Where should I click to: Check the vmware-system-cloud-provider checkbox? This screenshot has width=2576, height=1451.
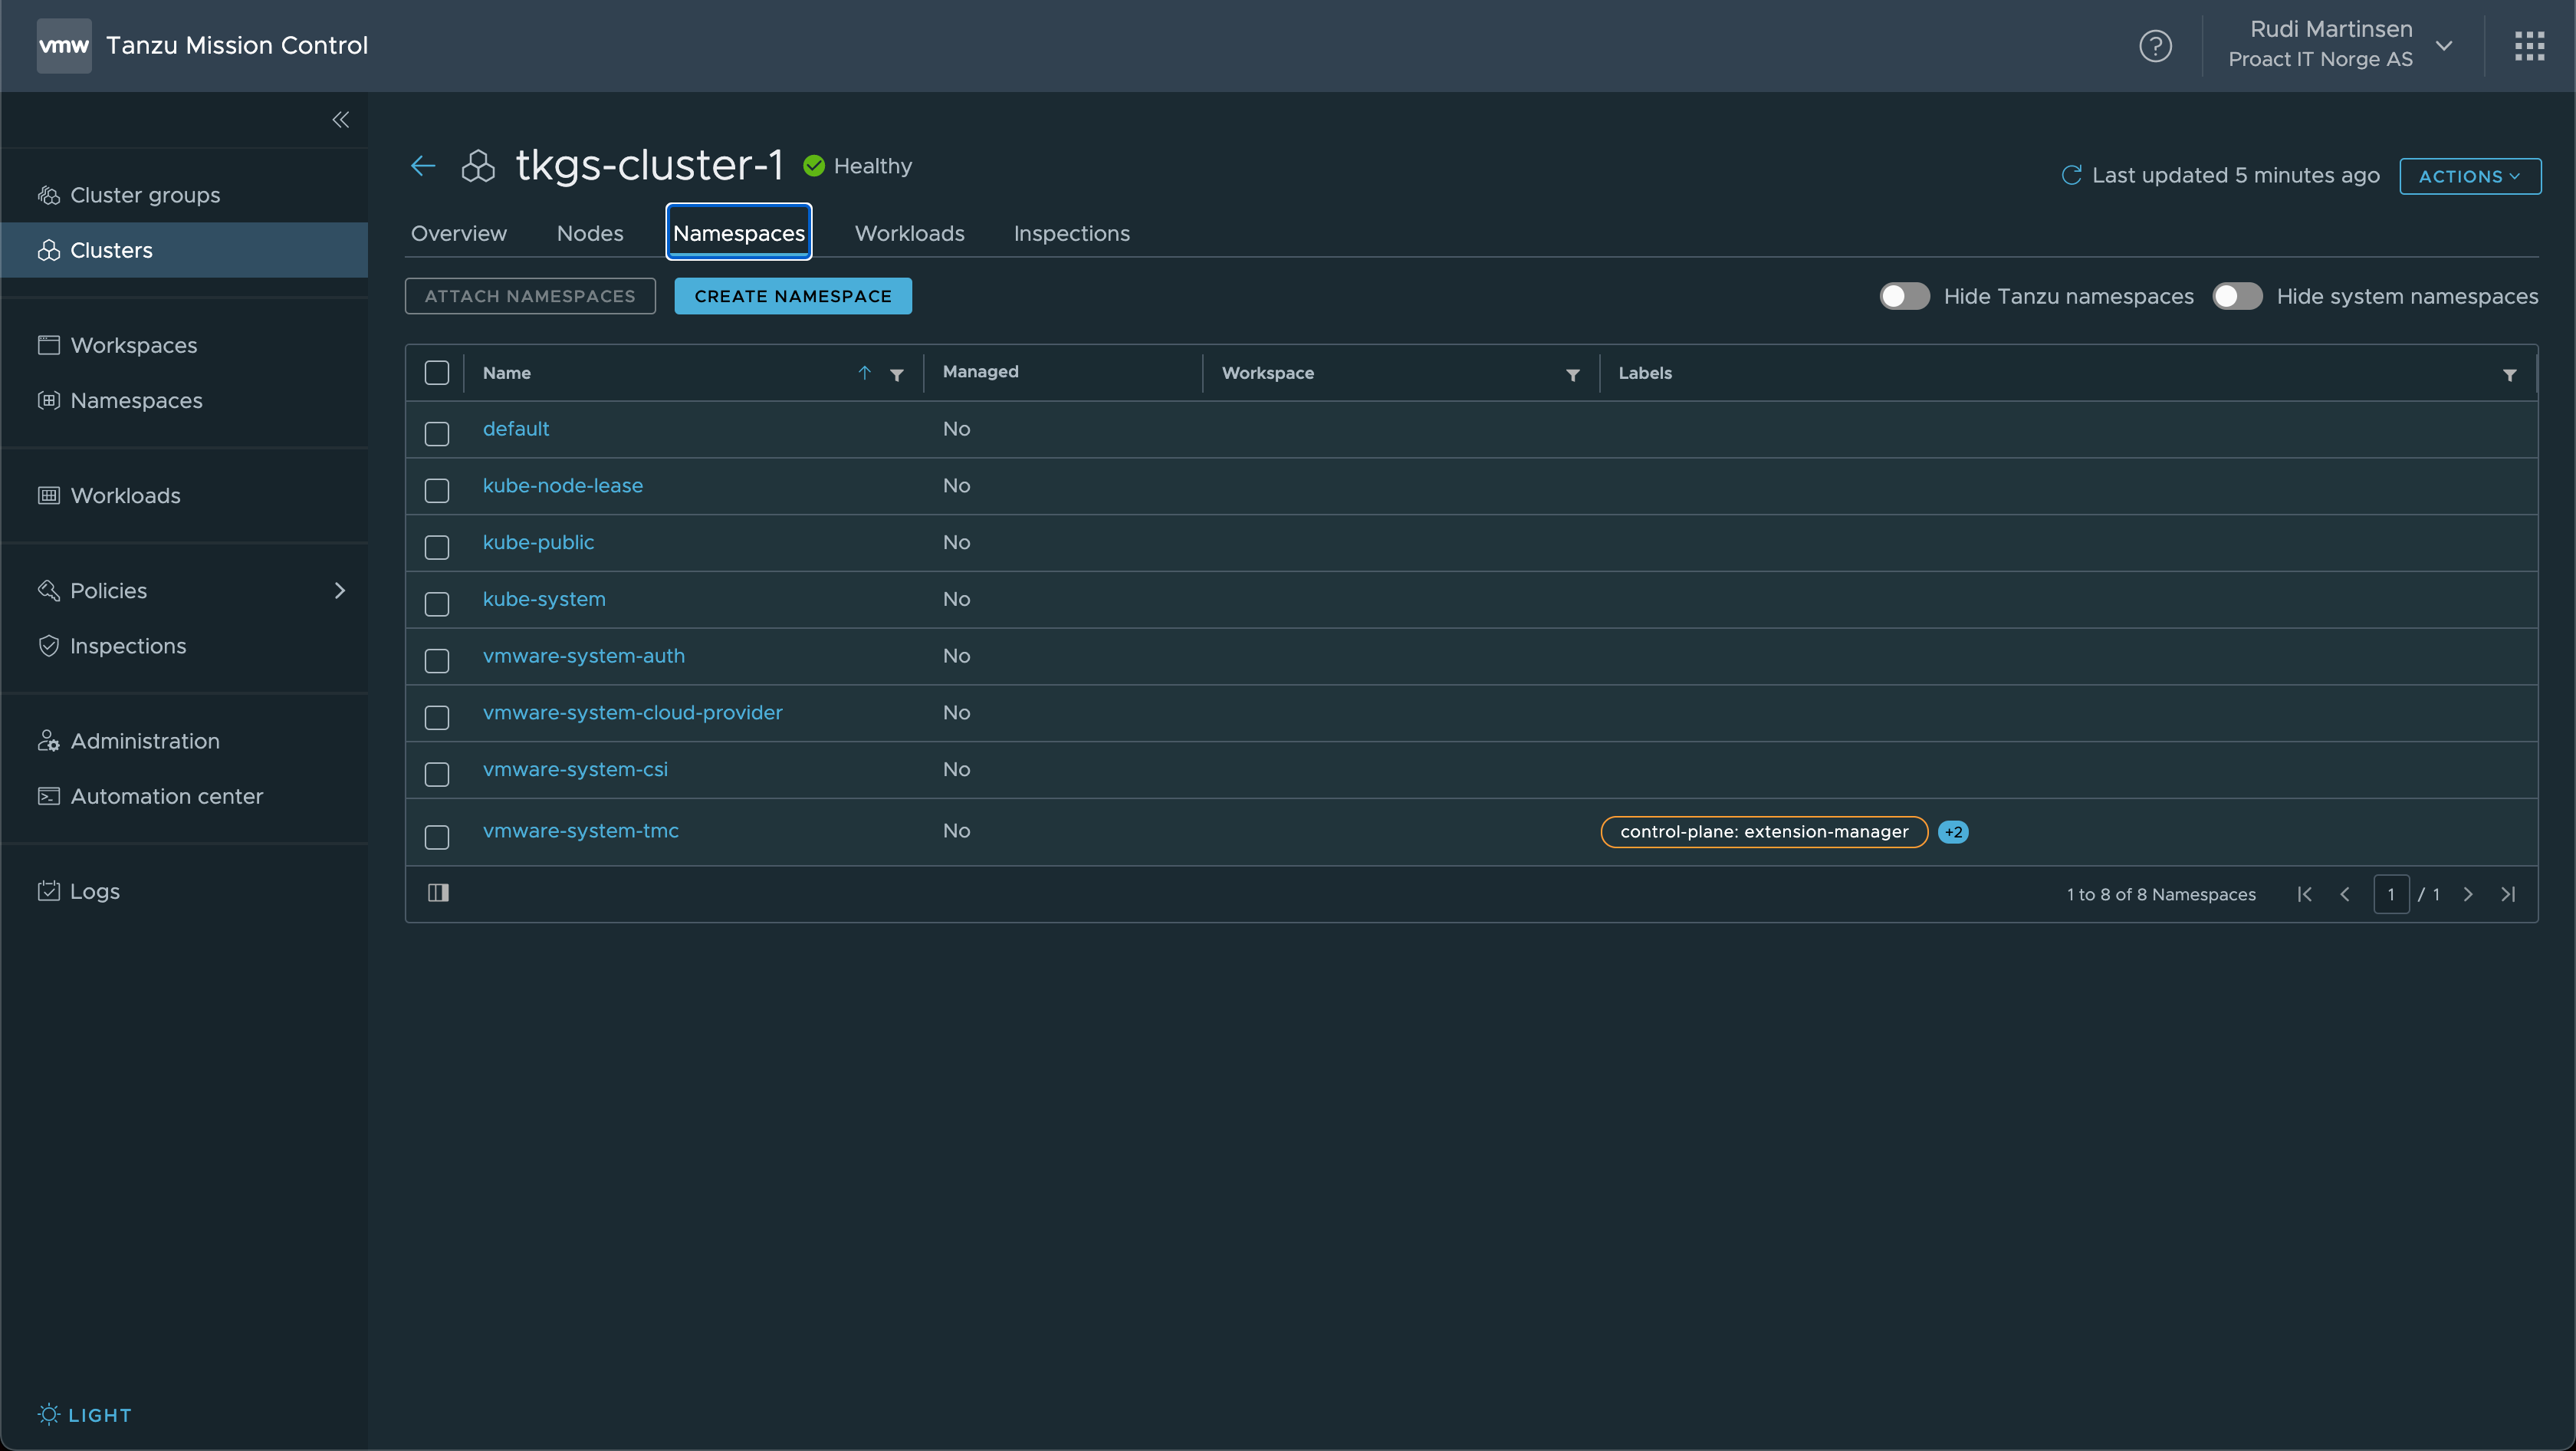(437, 718)
